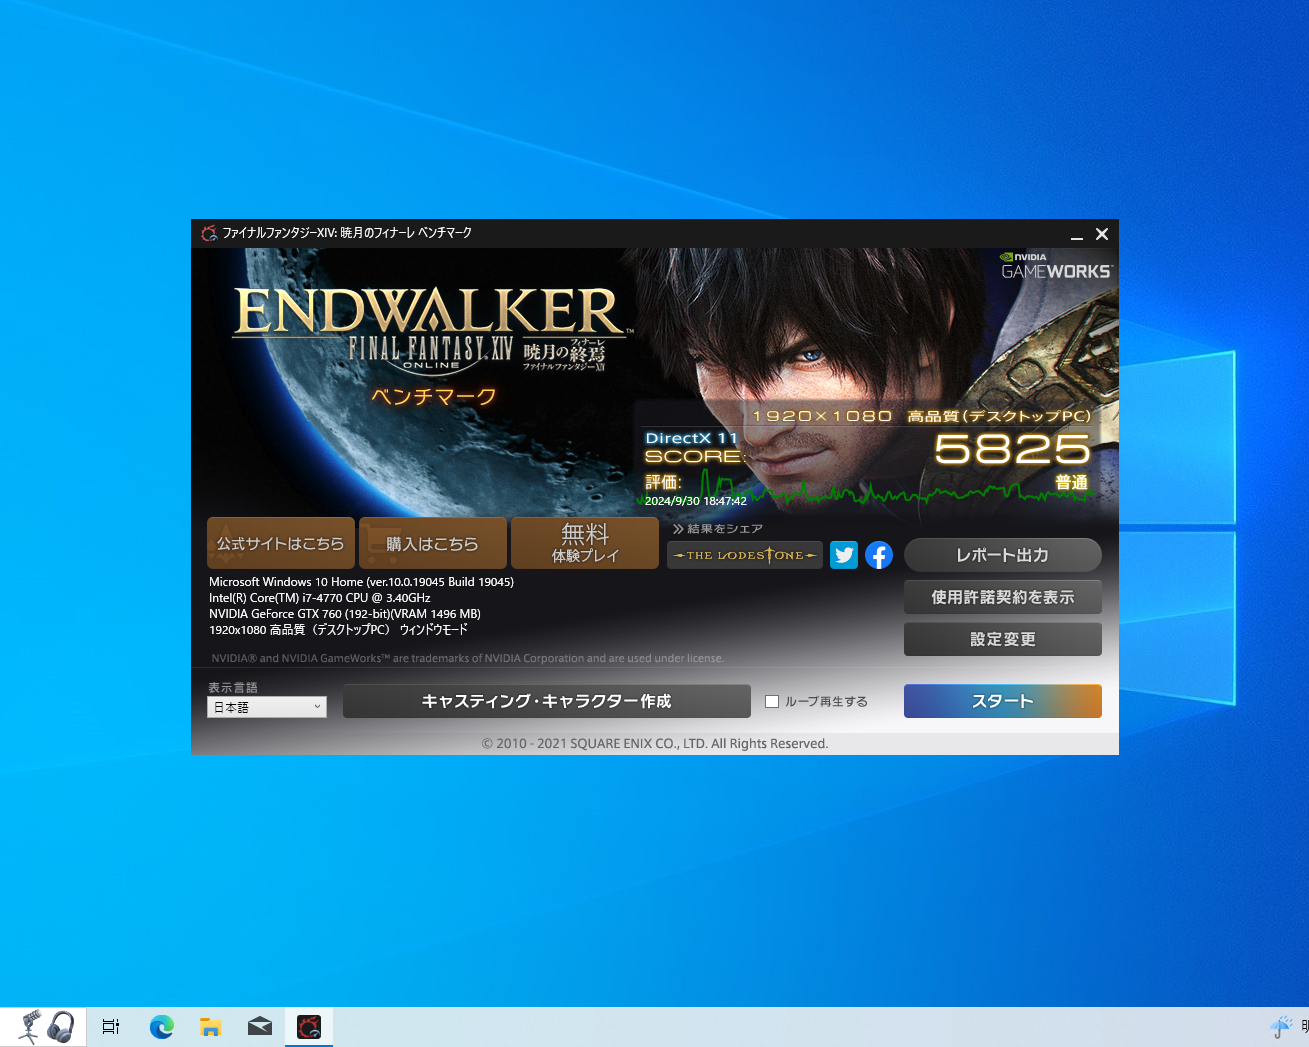Click the Microsoft Windows 10 Home line
1309x1047 pixels.
click(361, 582)
